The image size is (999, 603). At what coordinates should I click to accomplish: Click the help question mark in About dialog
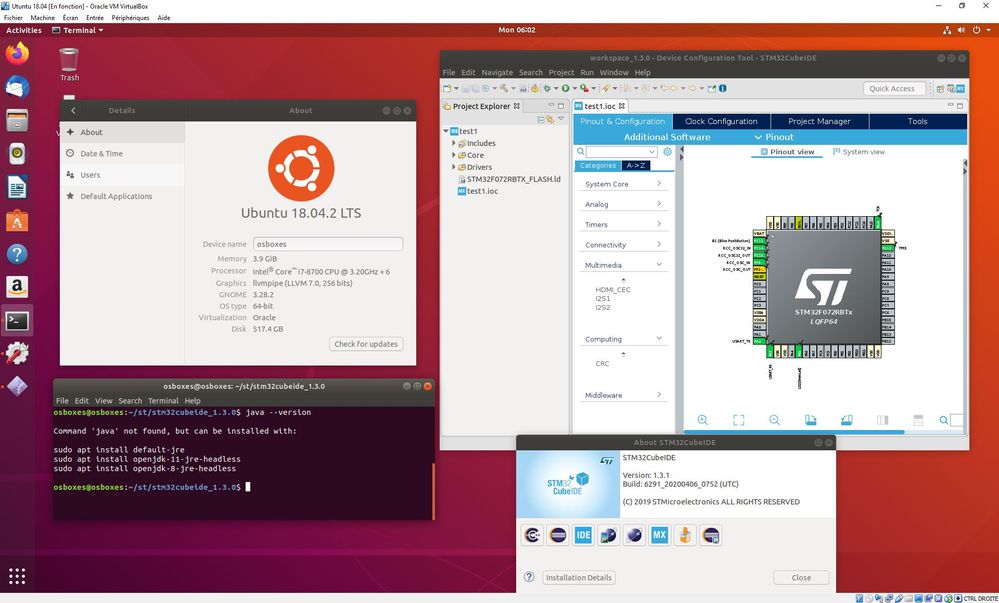point(529,577)
